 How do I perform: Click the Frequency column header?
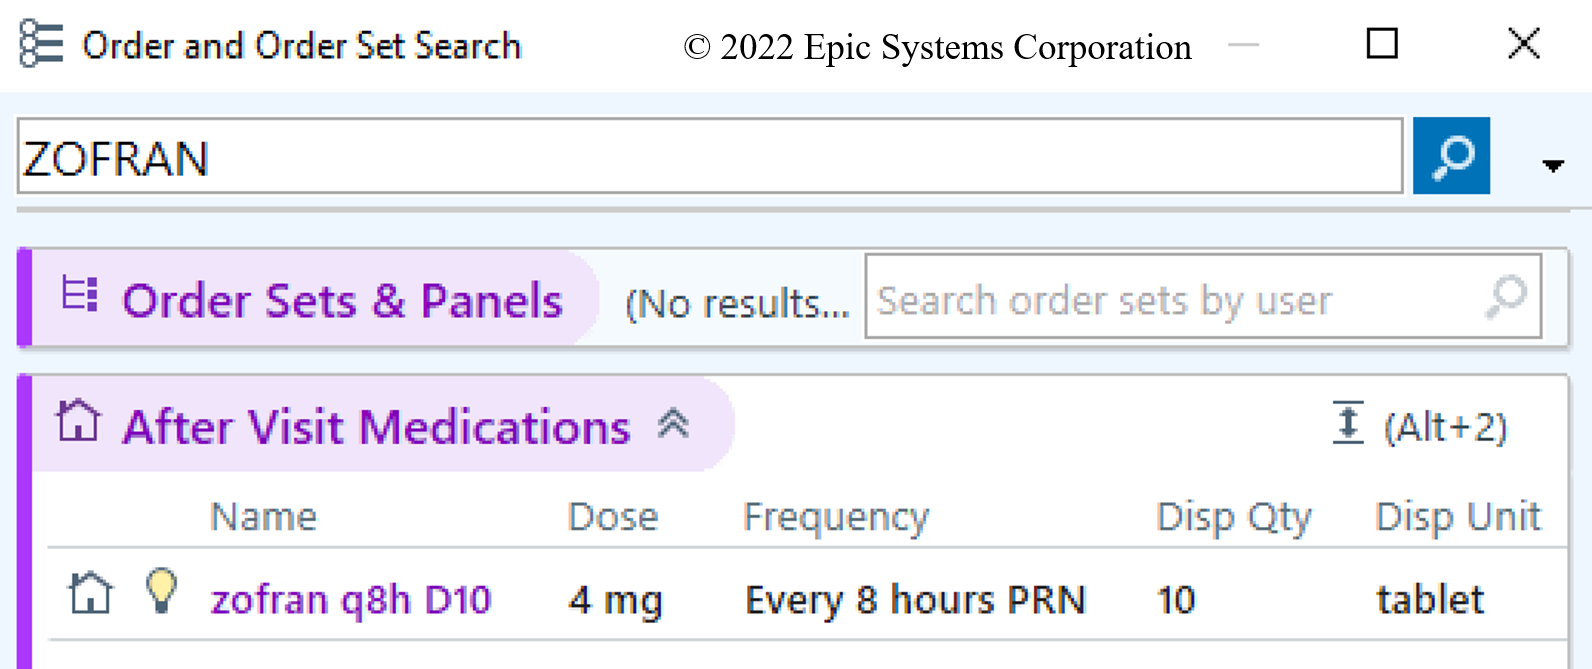pos(836,517)
